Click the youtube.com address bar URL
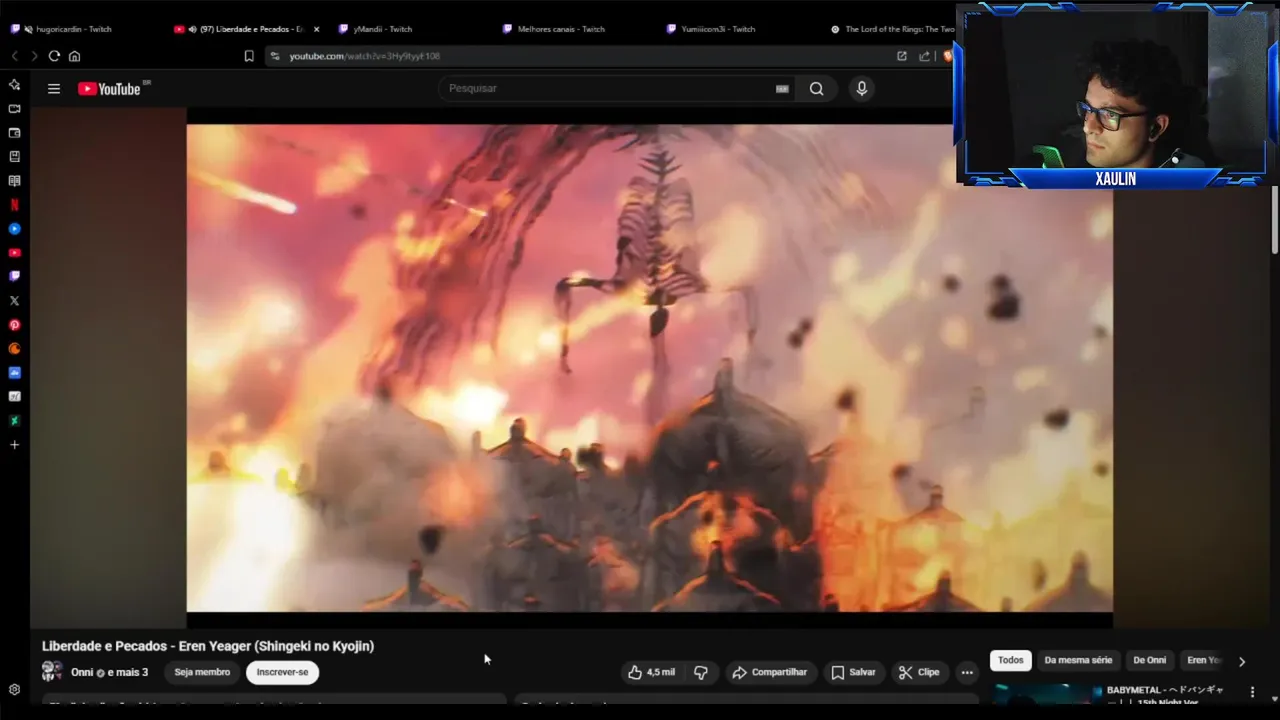1280x720 pixels. pos(364,56)
